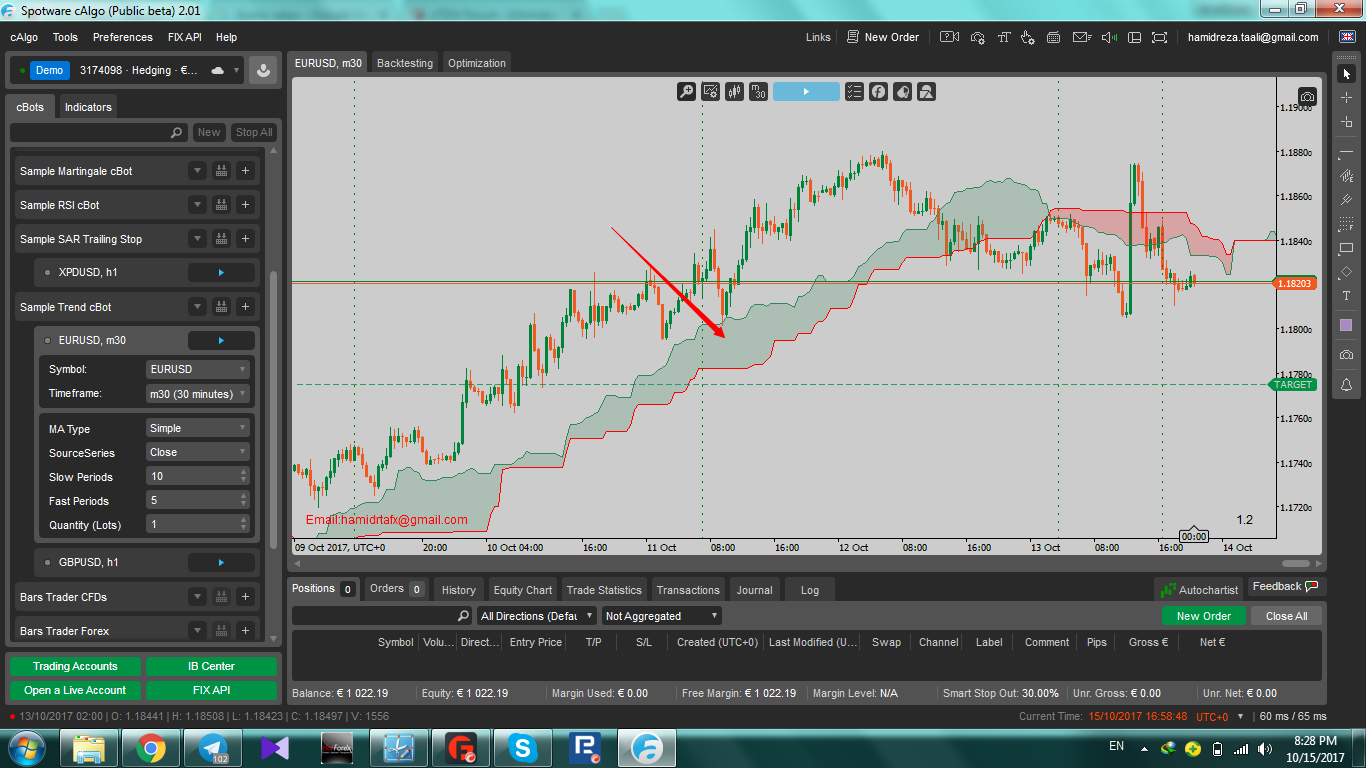Switch to the Backtesting tab

tap(404, 63)
